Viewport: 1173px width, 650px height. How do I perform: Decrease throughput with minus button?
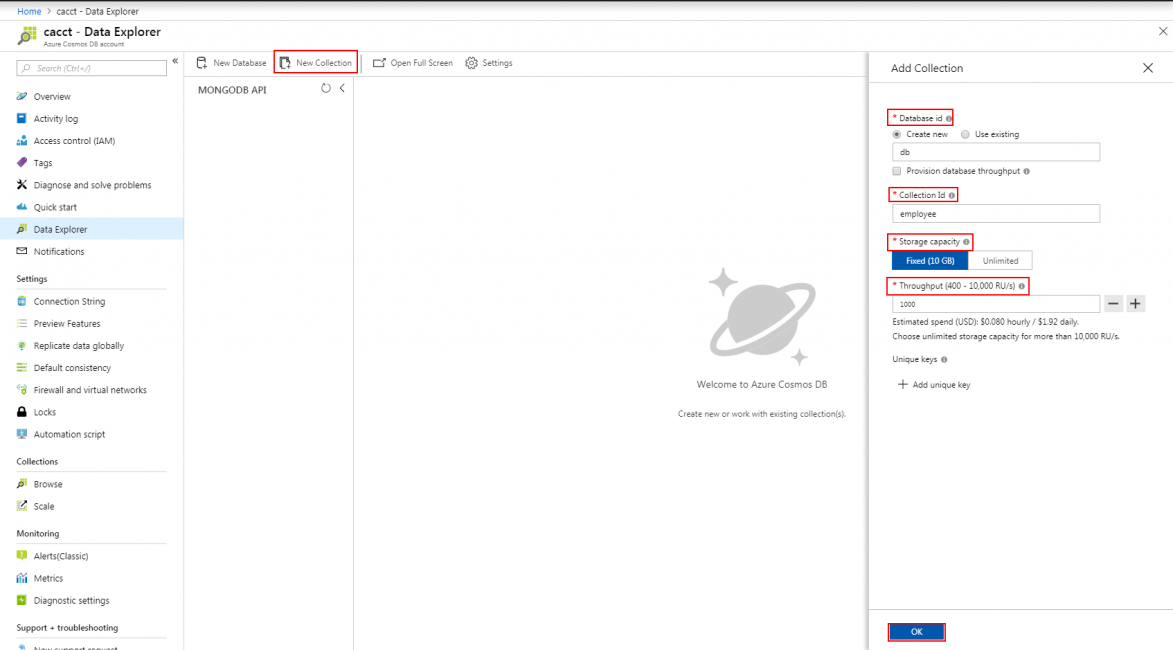1113,304
